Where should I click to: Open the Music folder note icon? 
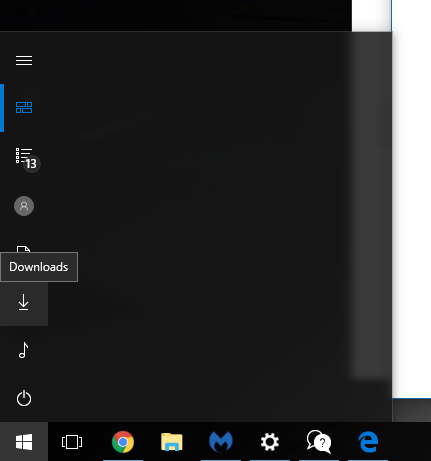pos(24,350)
